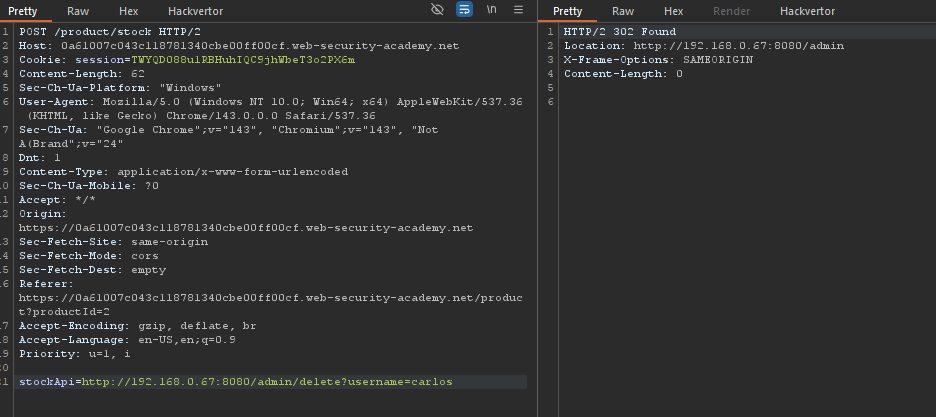Switch to request Raw tab

(x=78, y=11)
